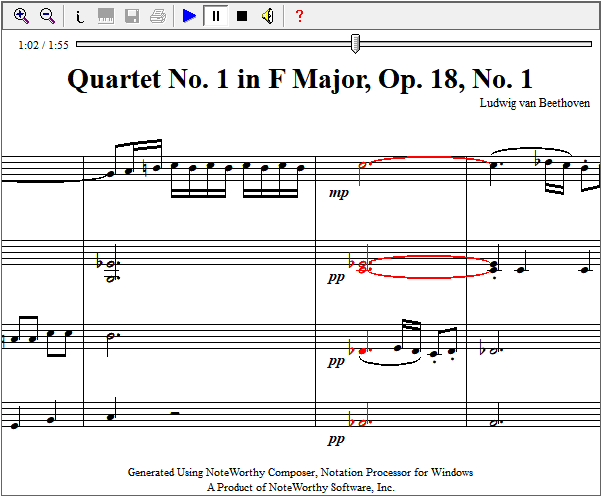Open help via the red question mark
This screenshot has height=497, width=602.
coord(299,16)
